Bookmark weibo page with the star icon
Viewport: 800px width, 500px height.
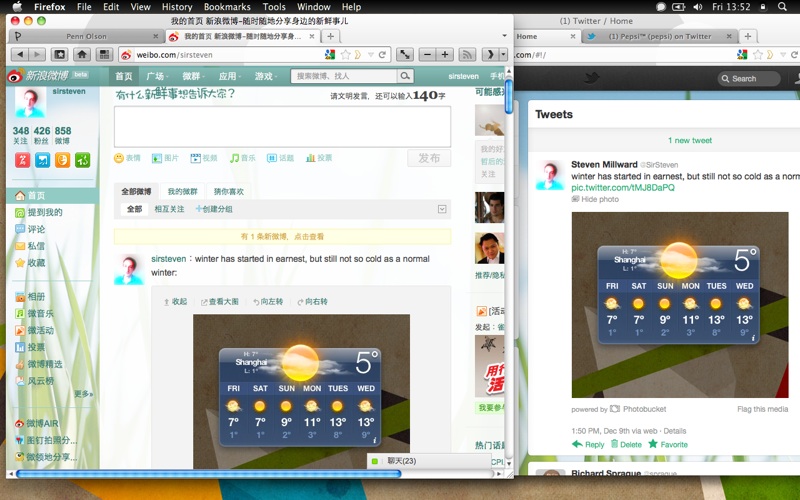[345, 55]
